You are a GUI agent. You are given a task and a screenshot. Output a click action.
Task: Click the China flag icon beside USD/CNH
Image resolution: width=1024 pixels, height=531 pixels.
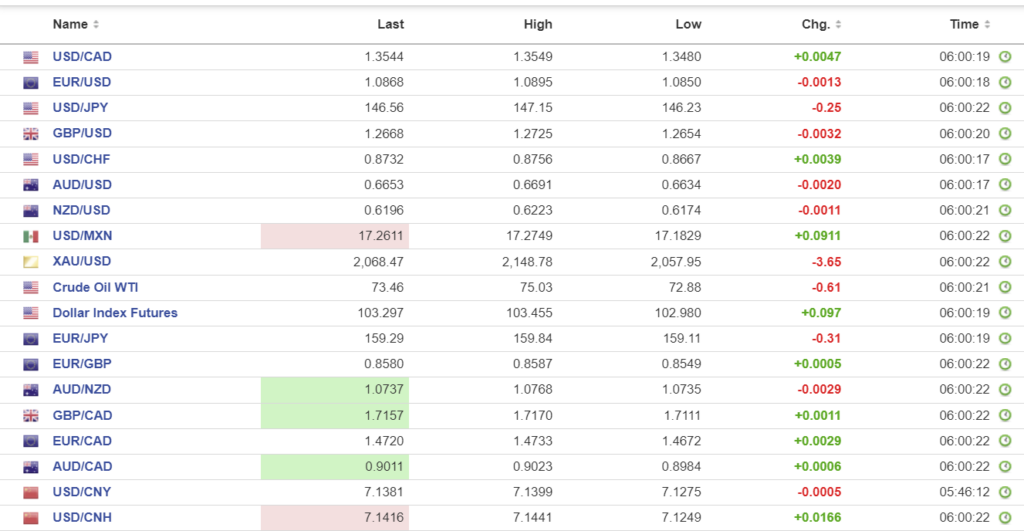[31, 518]
